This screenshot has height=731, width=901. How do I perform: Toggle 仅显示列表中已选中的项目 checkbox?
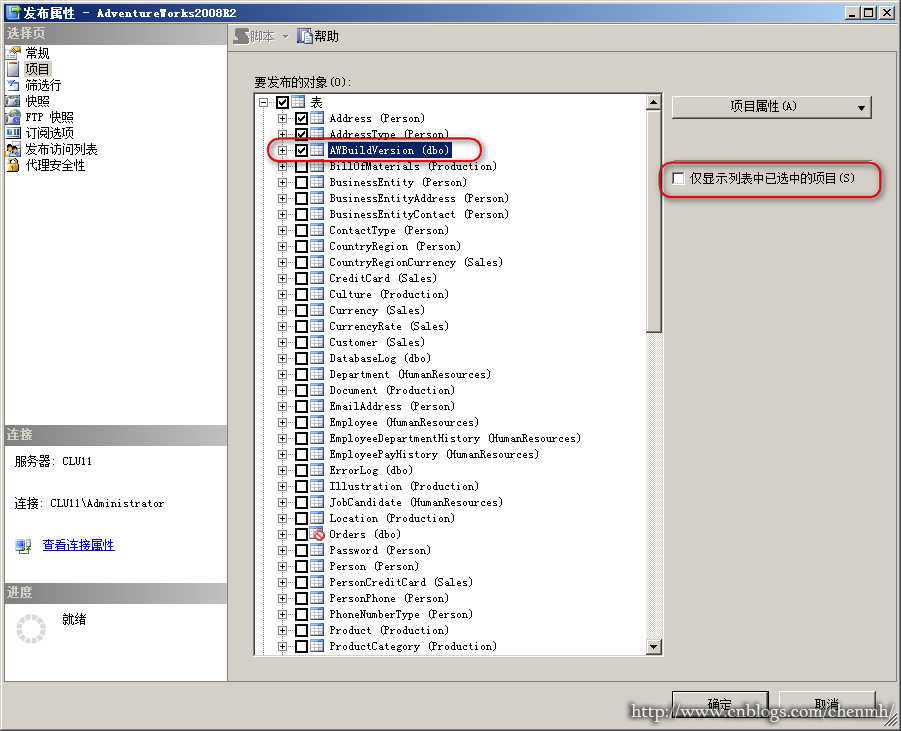[679, 178]
